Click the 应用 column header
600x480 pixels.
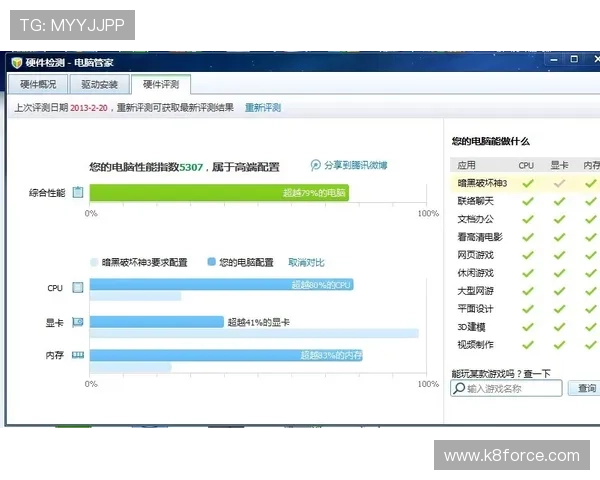(x=466, y=165)
